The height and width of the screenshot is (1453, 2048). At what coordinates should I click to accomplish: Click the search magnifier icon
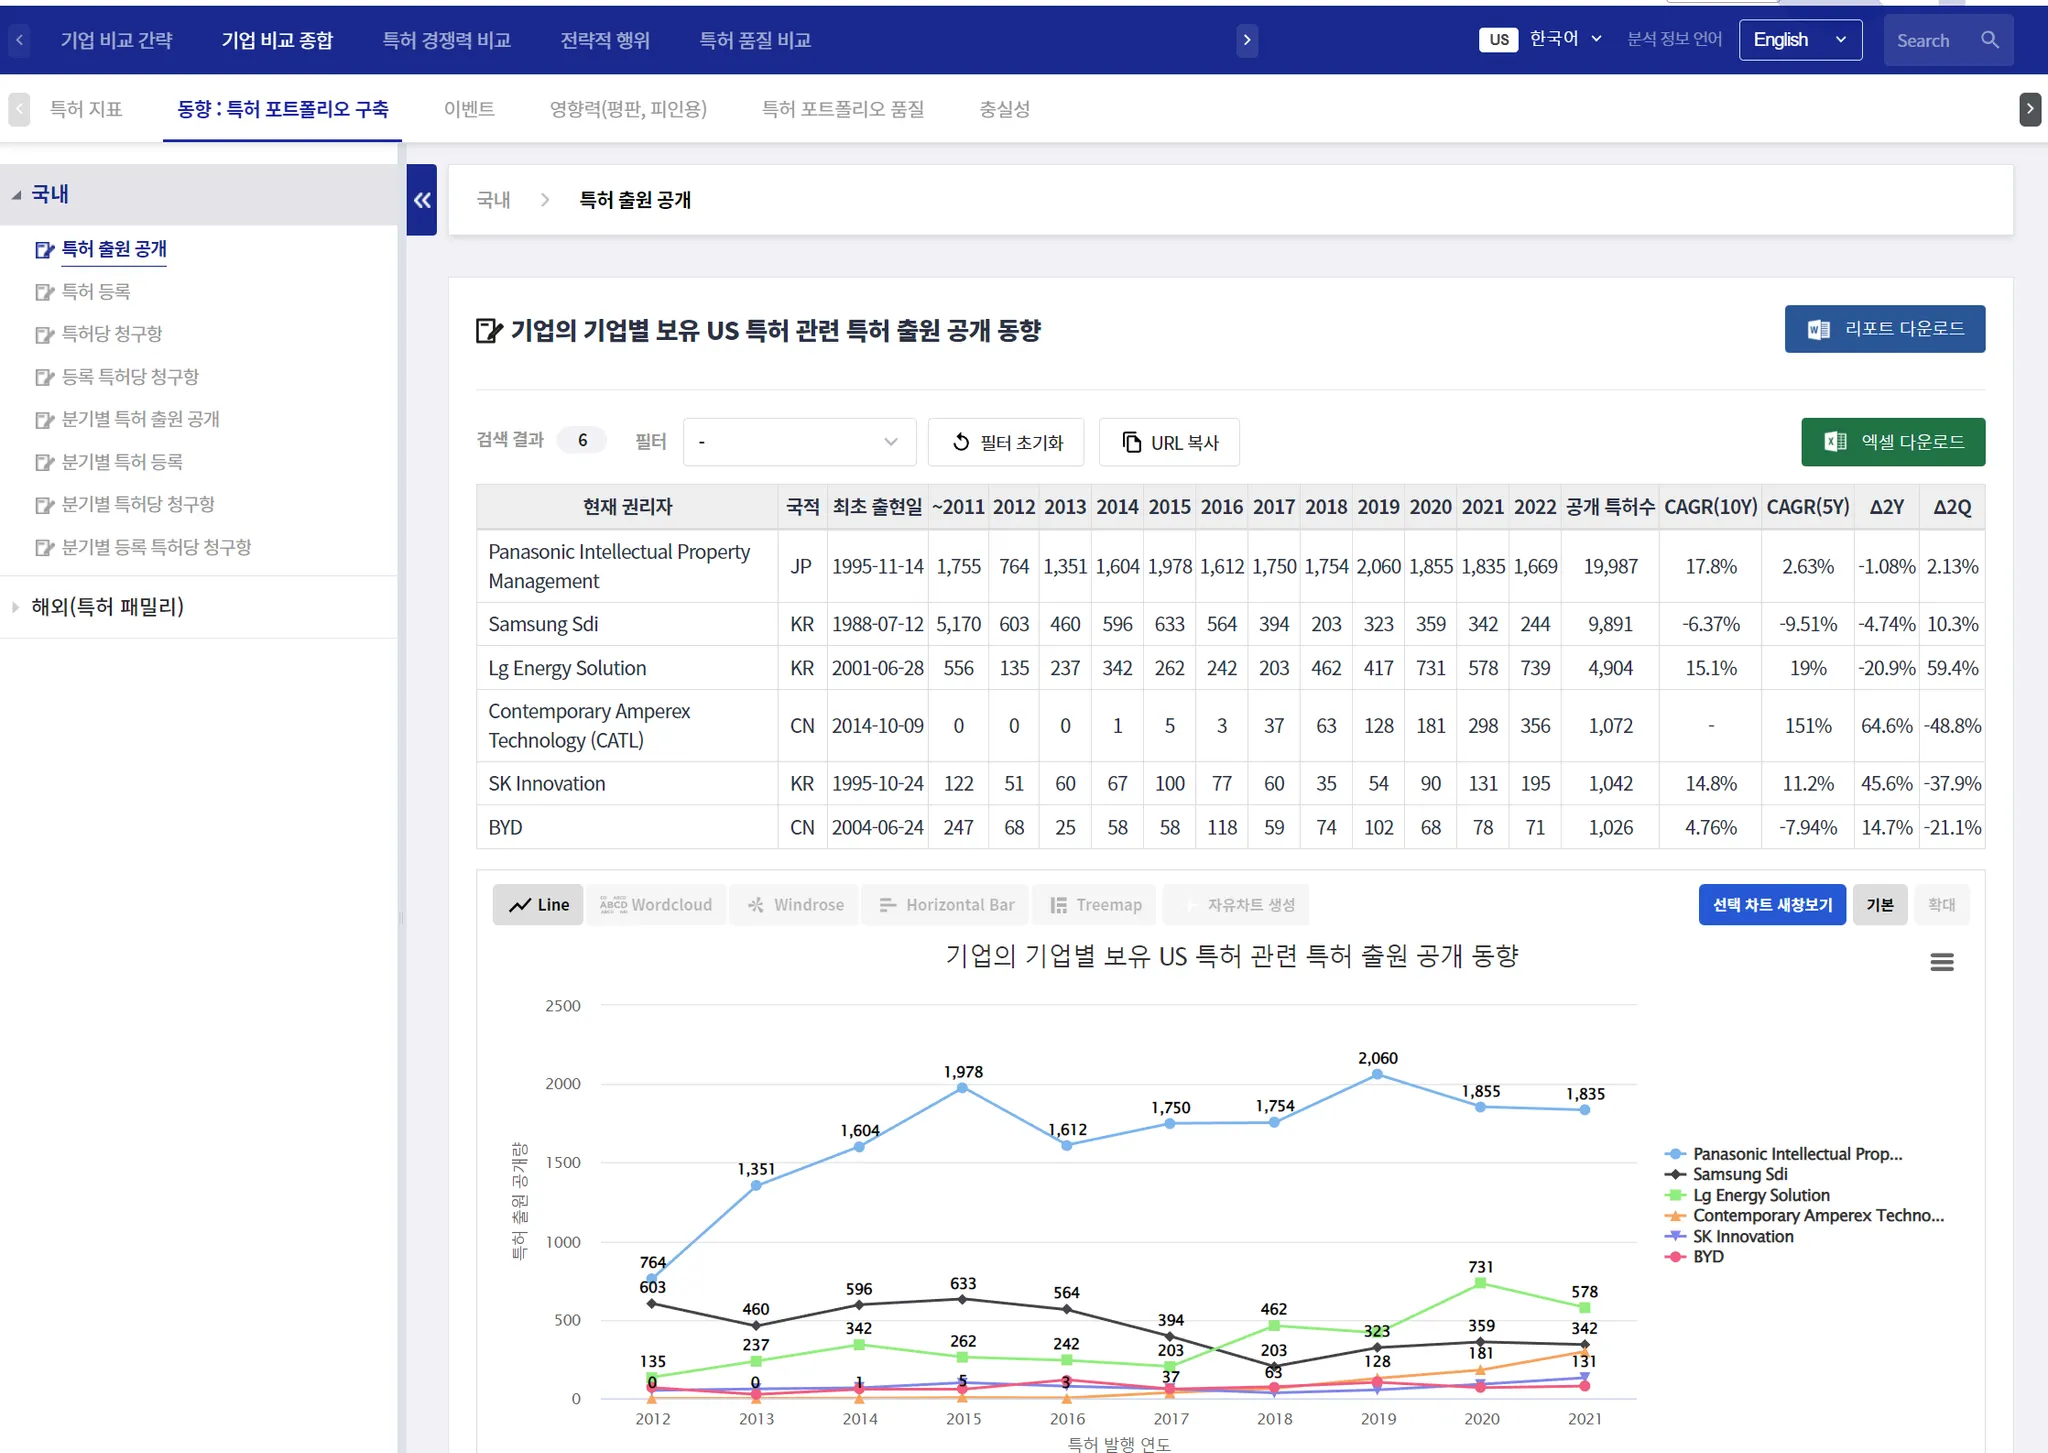point(1989,40)
